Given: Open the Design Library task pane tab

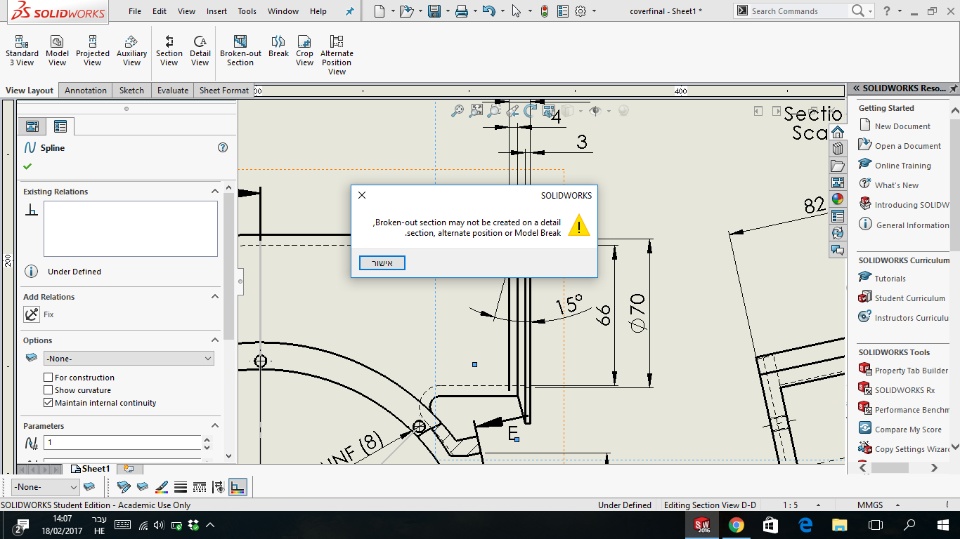Looking at the screenshot, I should [838, 149].
